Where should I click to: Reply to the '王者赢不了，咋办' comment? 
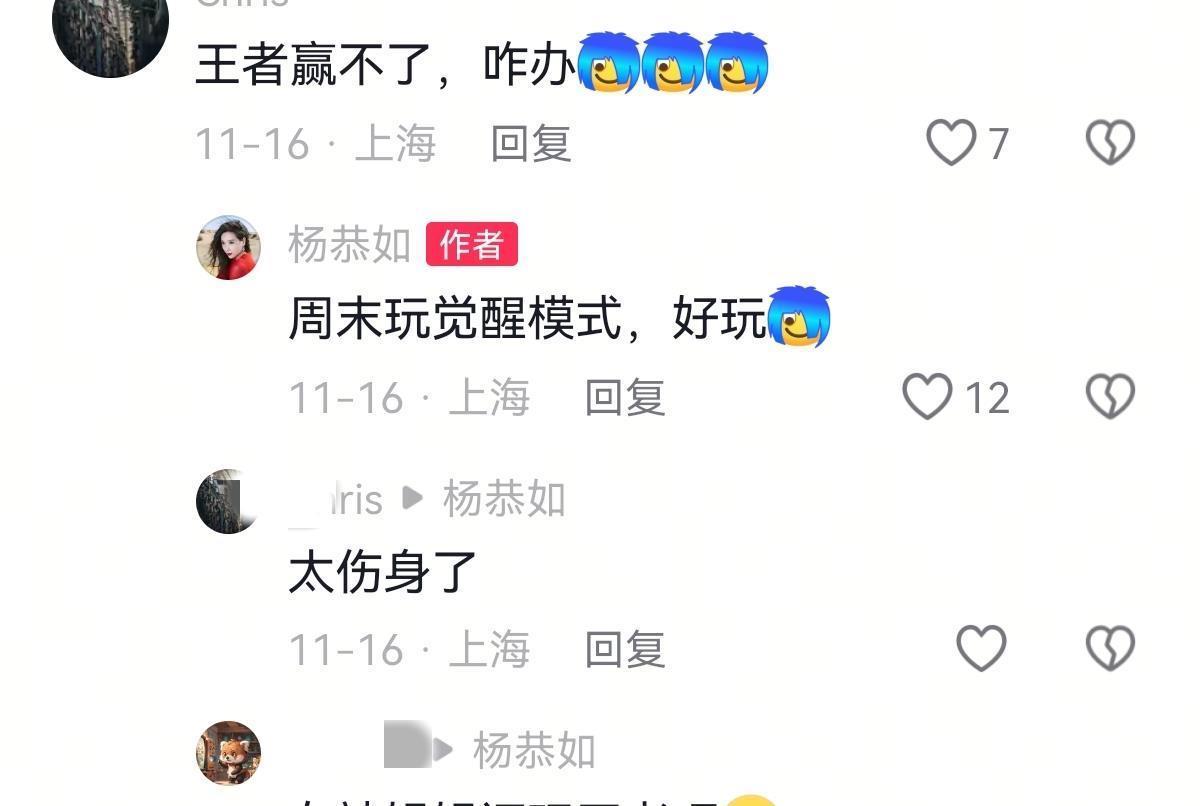coord(531,144)
